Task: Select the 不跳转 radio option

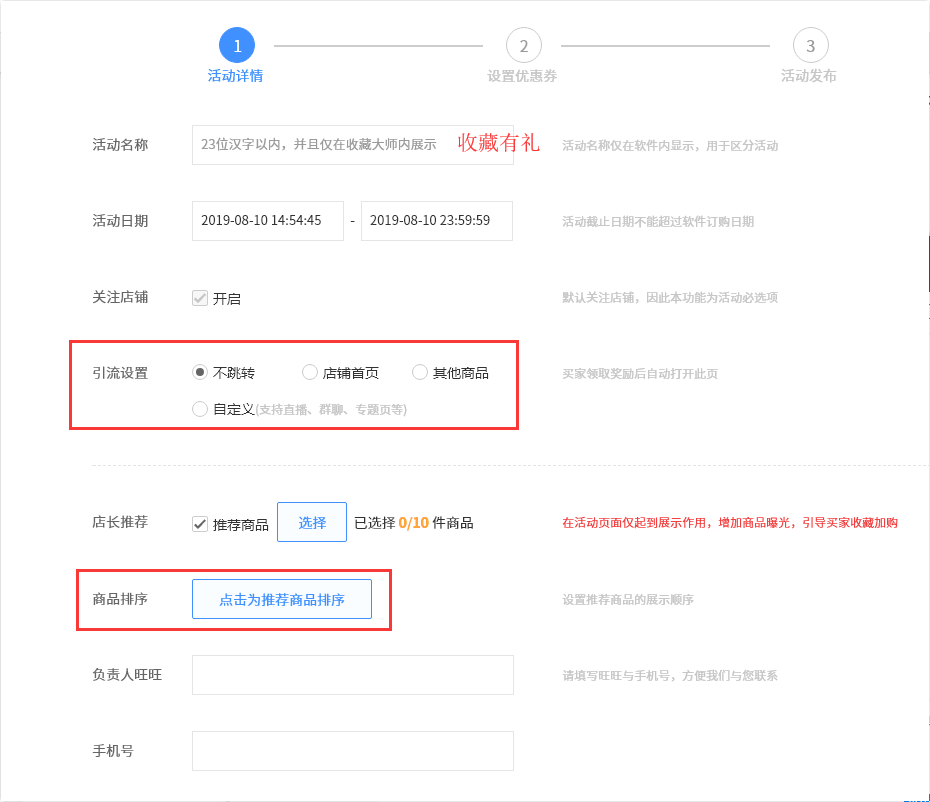Action: [x=200, y=373]
